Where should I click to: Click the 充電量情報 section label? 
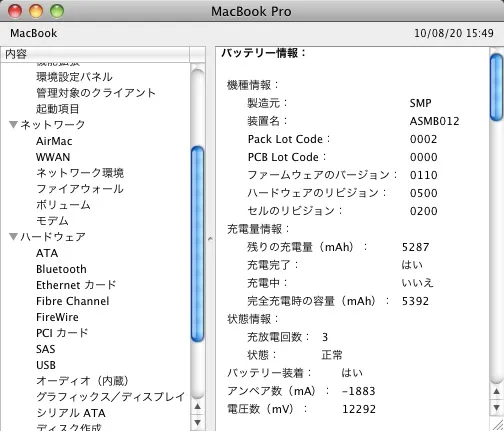(x=258, y=229)
